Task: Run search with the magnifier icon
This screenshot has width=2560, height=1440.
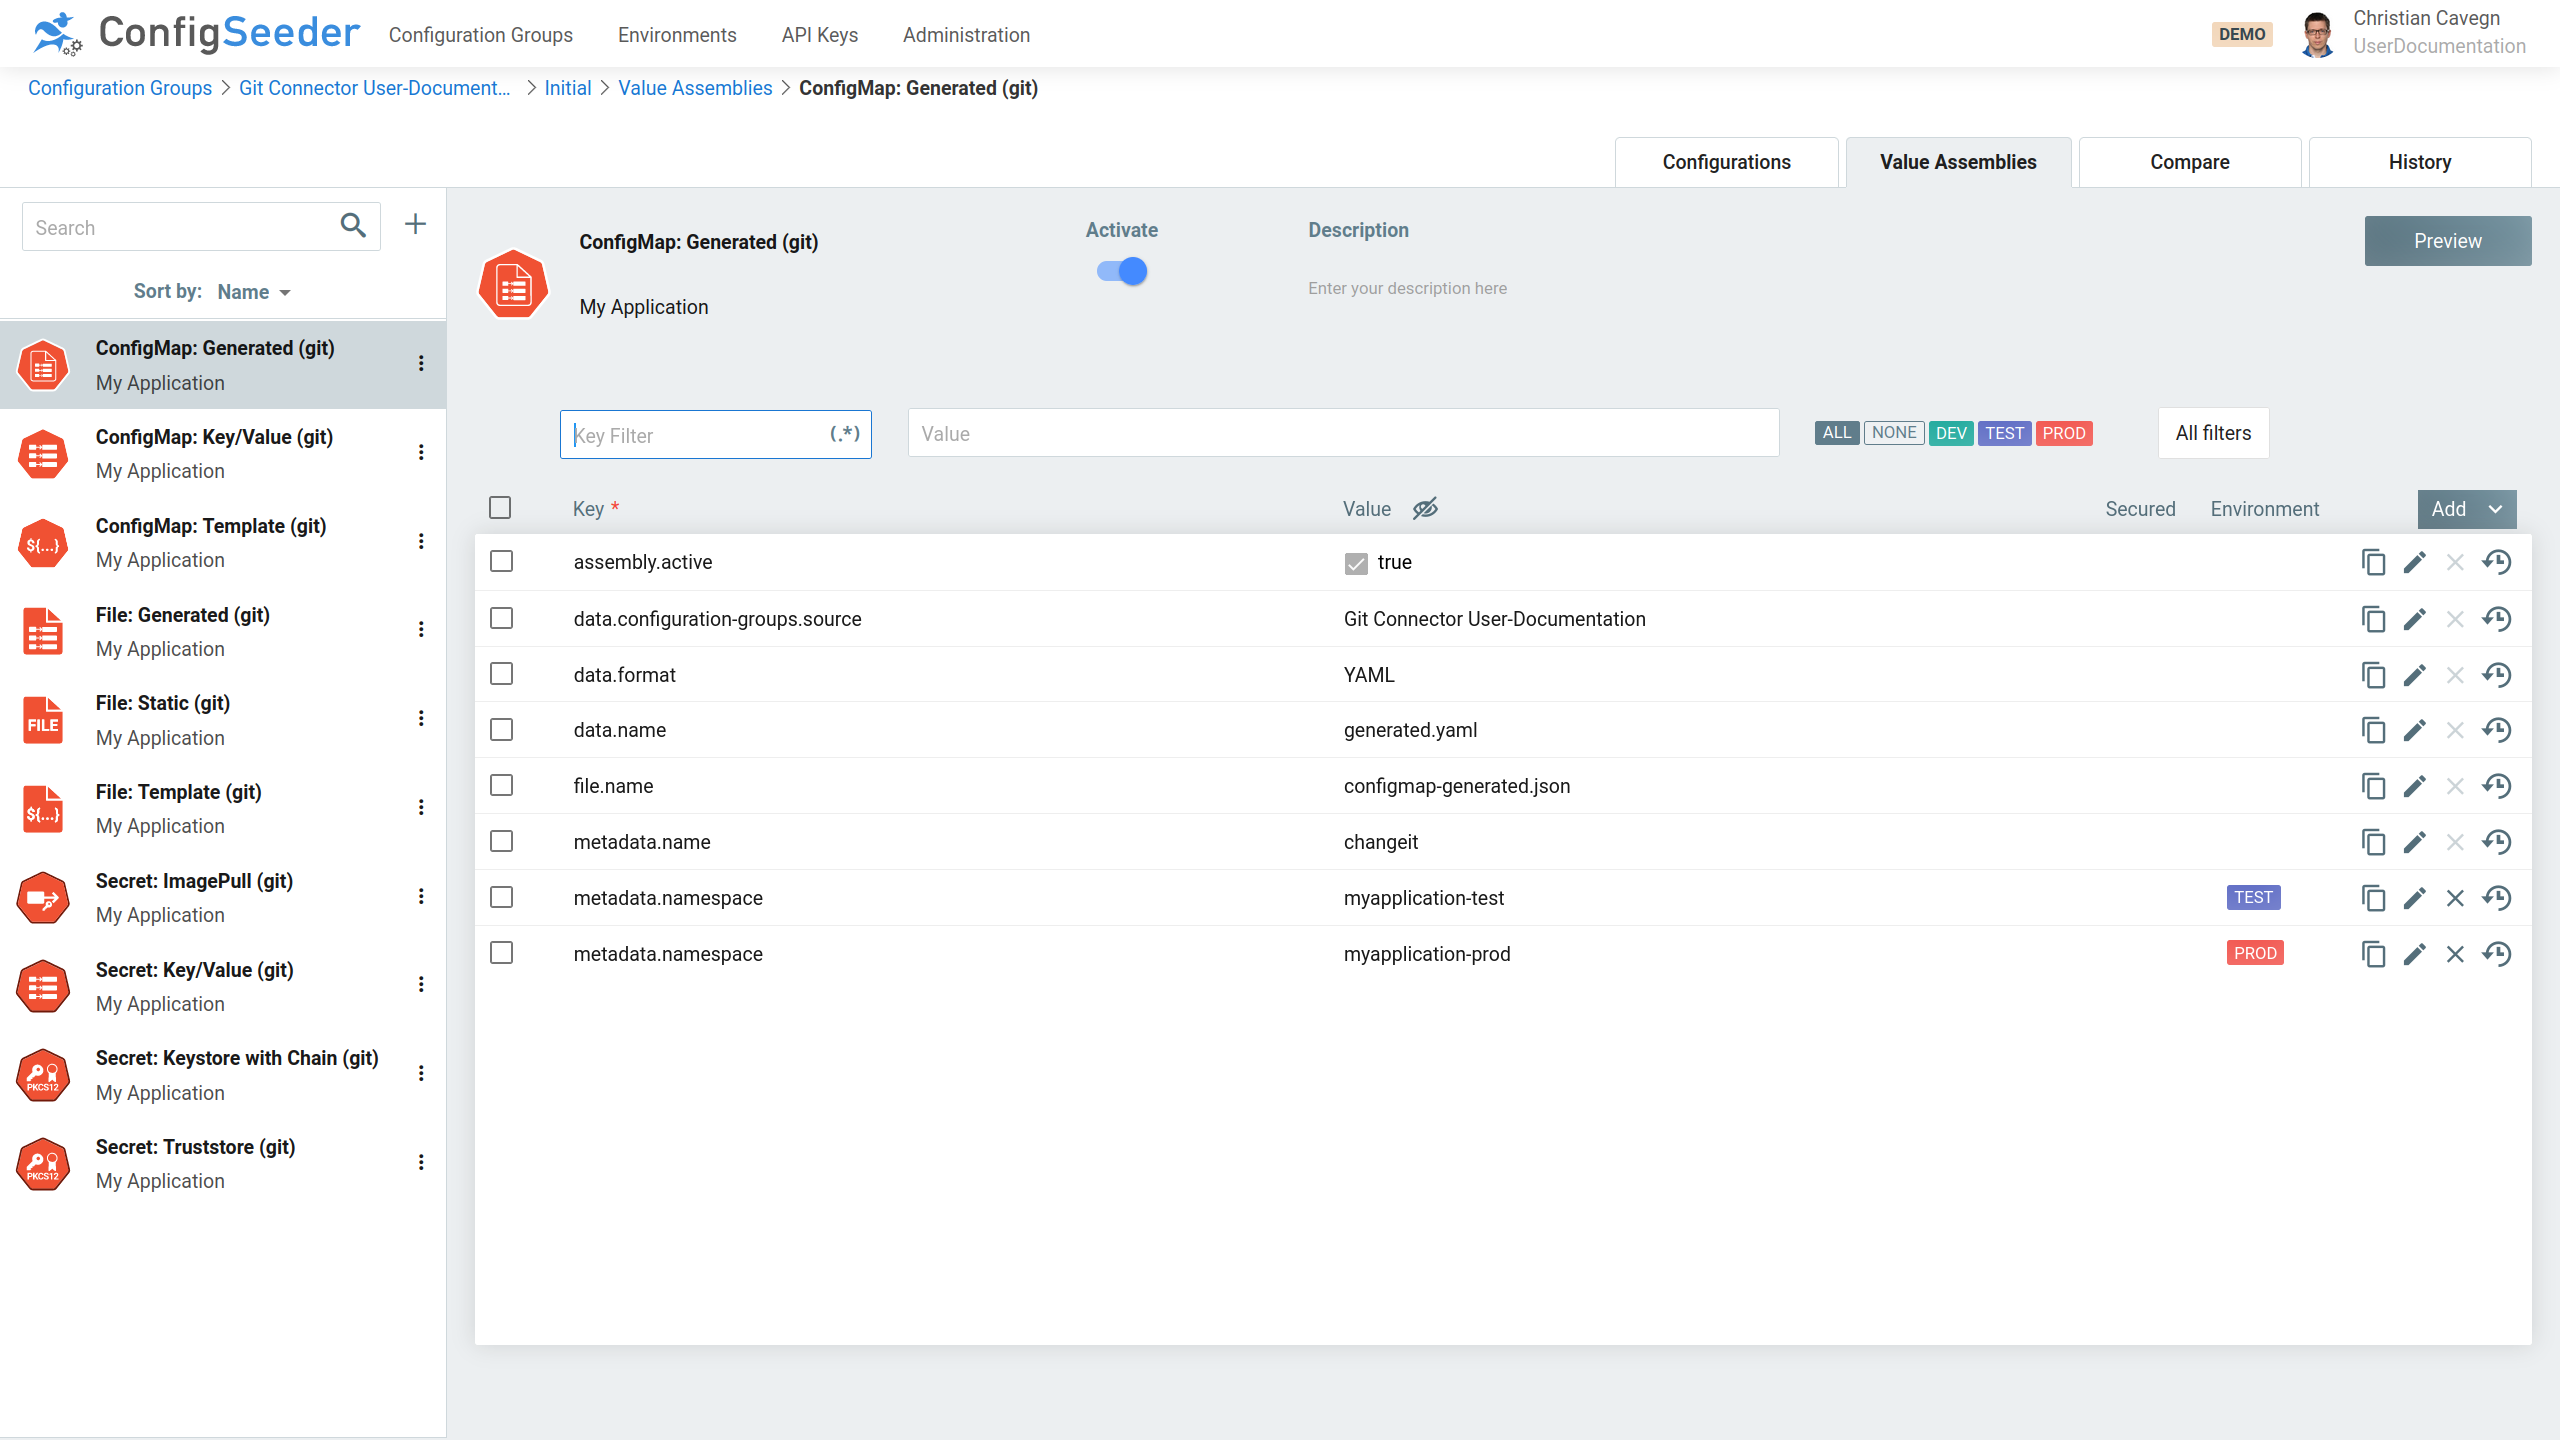Action: pyautogui.click(x=352, y=226)
